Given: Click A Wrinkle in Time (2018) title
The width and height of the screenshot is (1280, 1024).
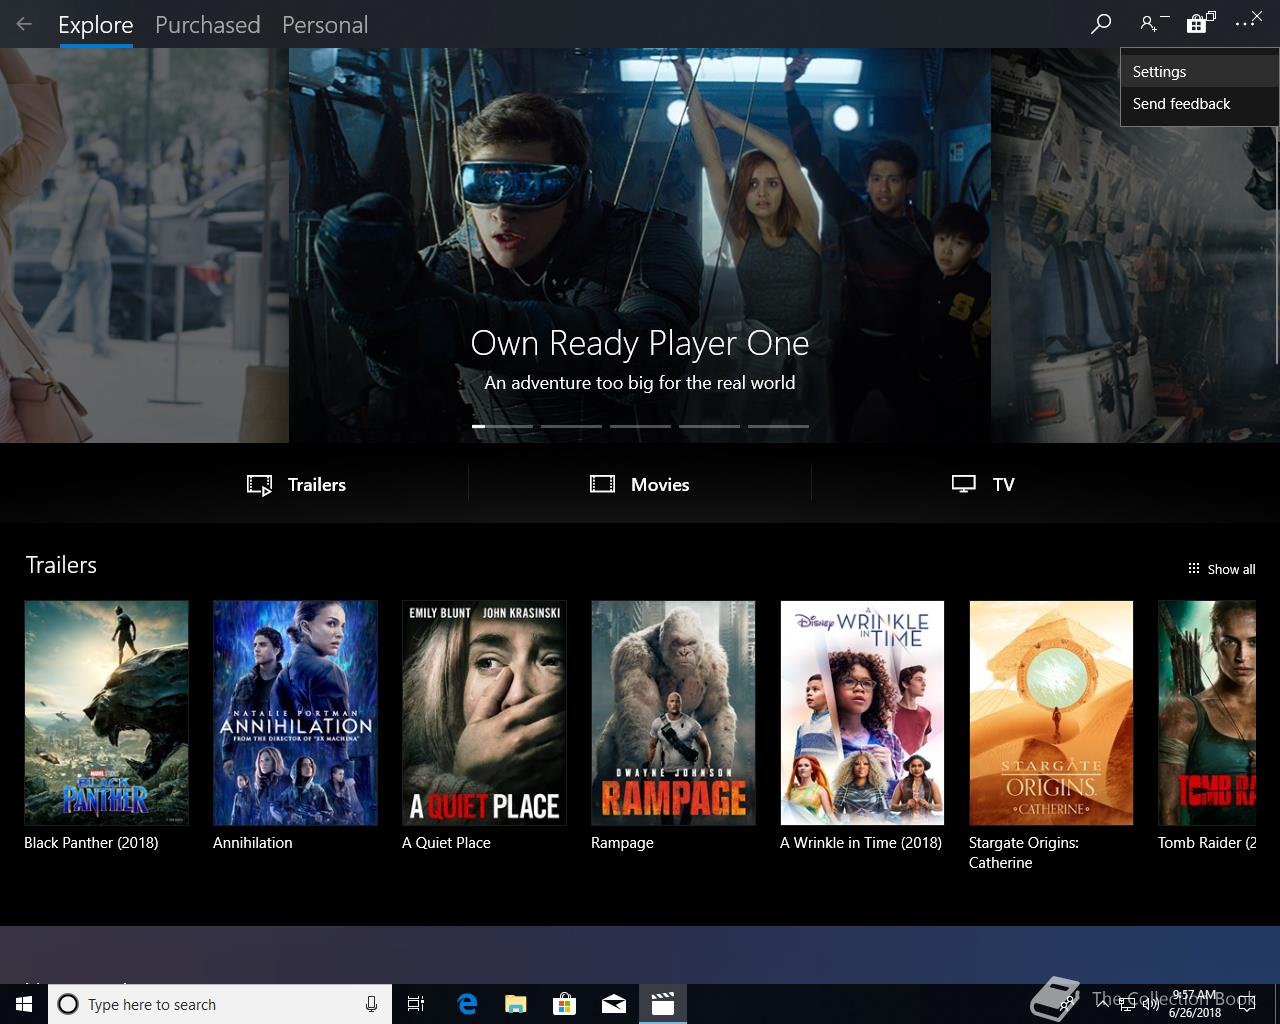Looking at the screenshot, I should tap(861, 843).
